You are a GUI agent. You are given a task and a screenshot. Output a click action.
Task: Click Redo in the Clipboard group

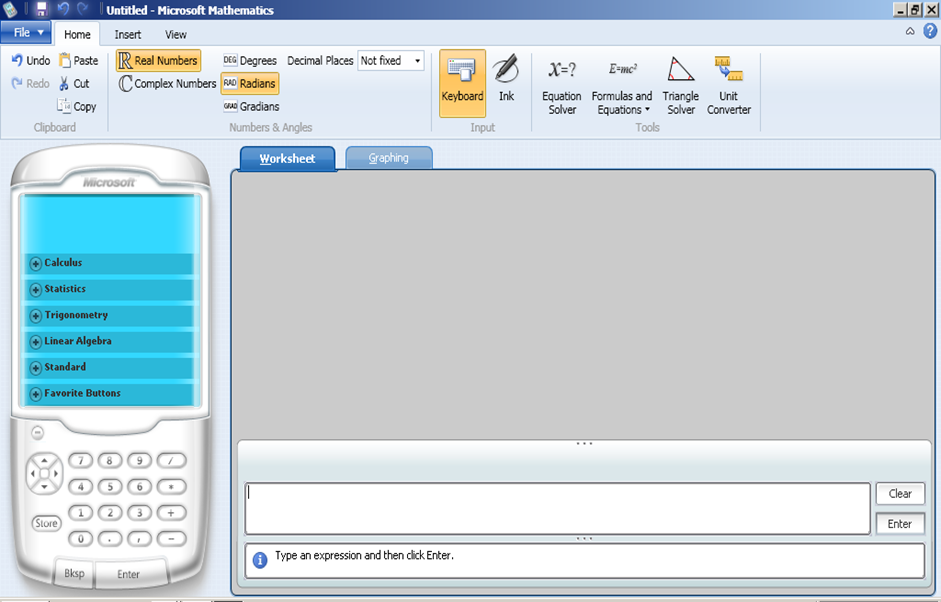[30, 83]
